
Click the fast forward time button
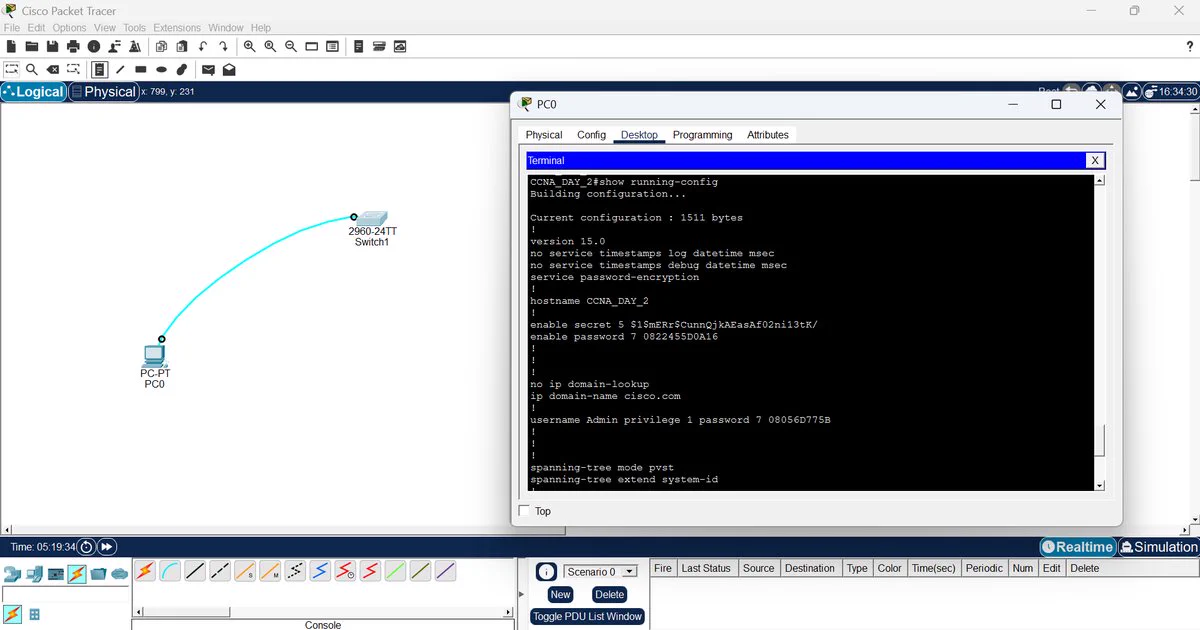tap(106, 547)
